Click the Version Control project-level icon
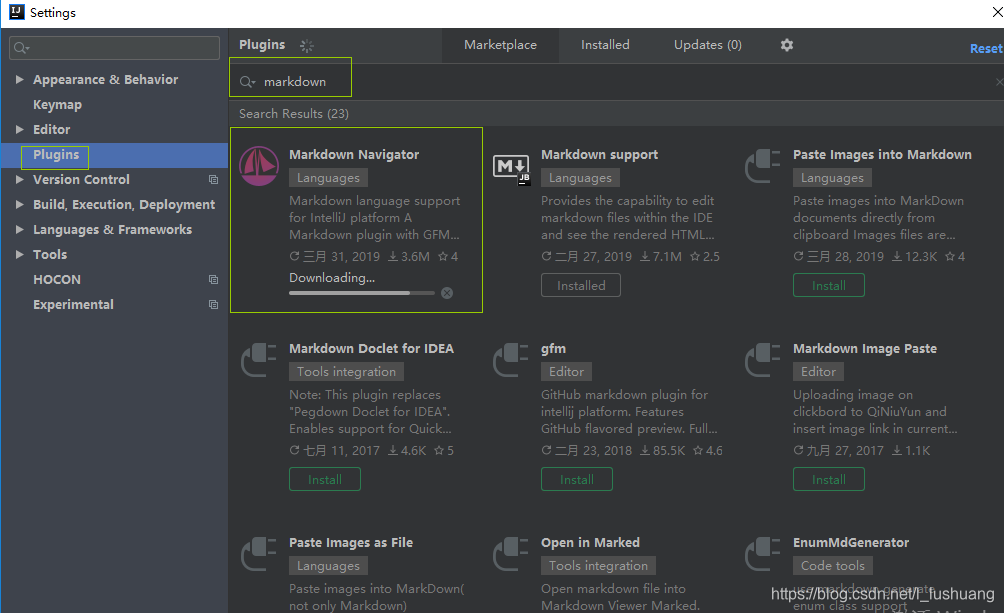1004x613 pixels. tap(213, 180)
